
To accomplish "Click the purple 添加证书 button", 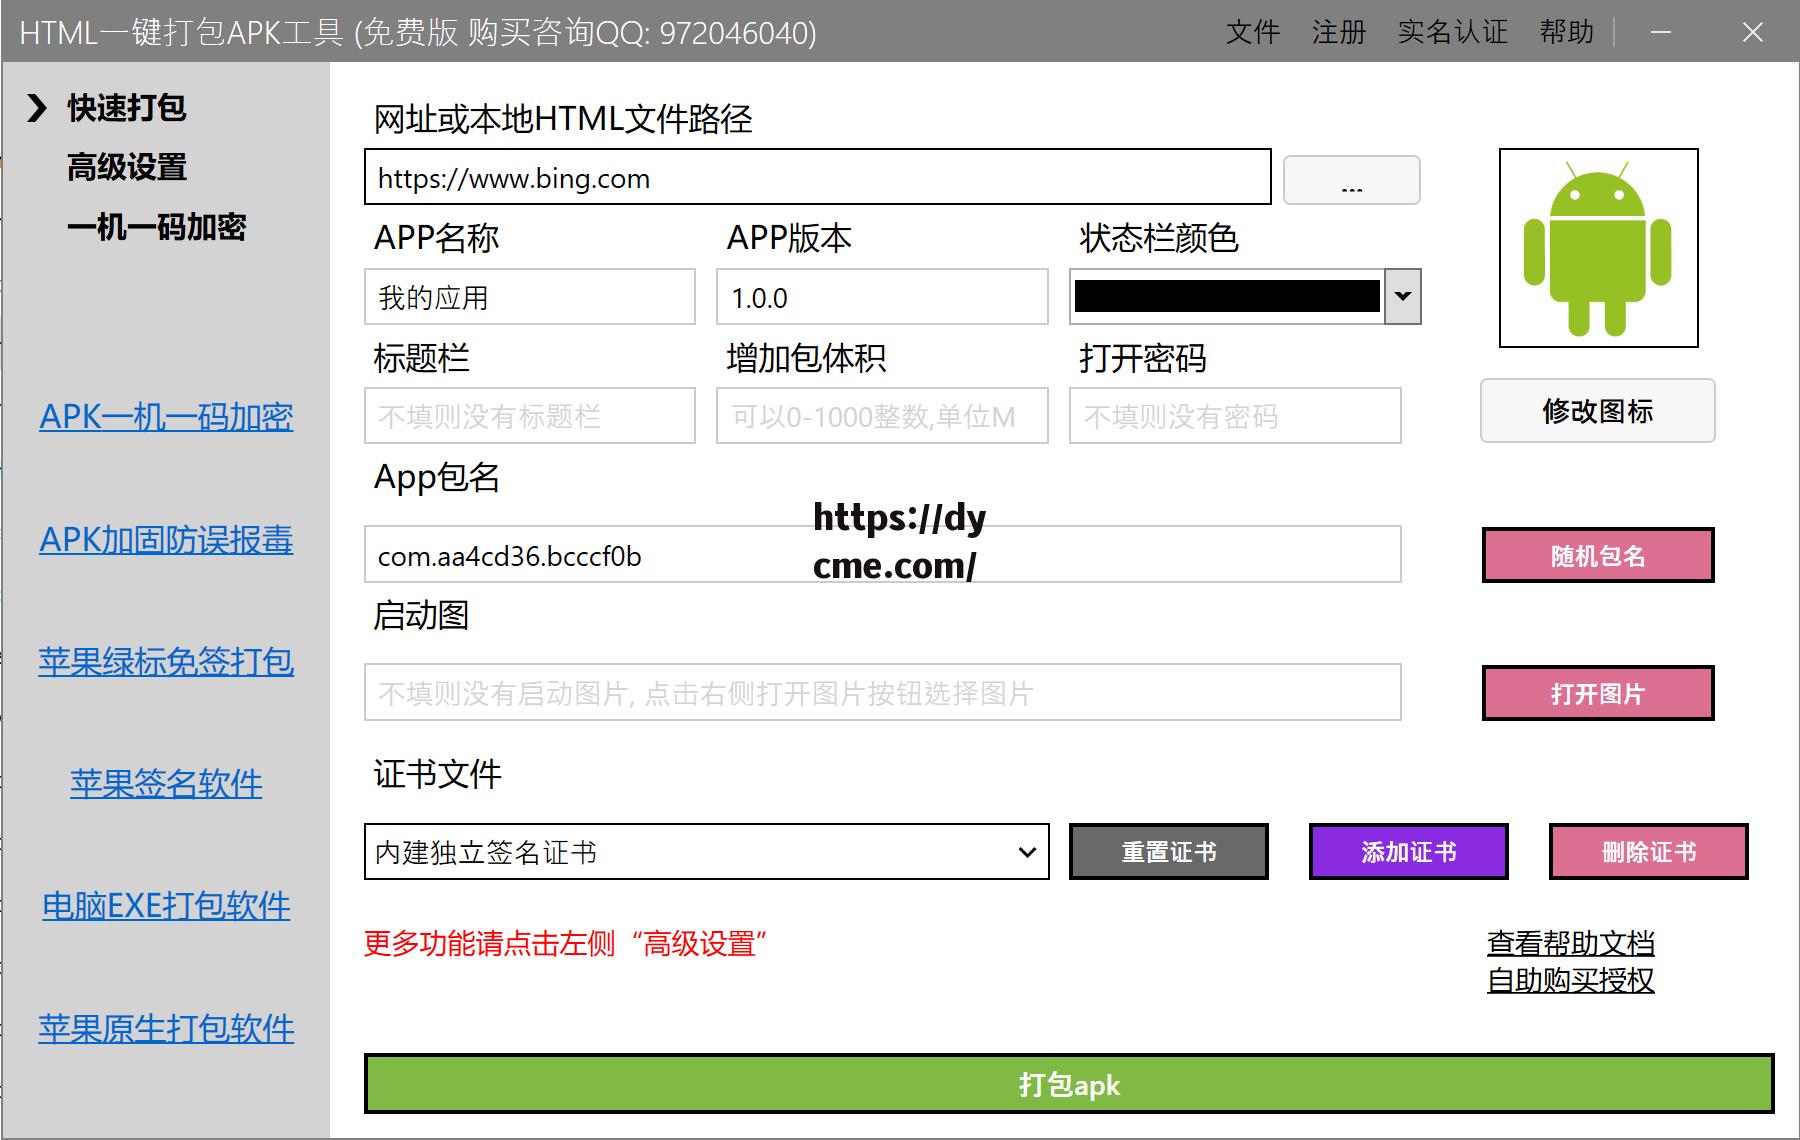I will tap(1408, 851).
